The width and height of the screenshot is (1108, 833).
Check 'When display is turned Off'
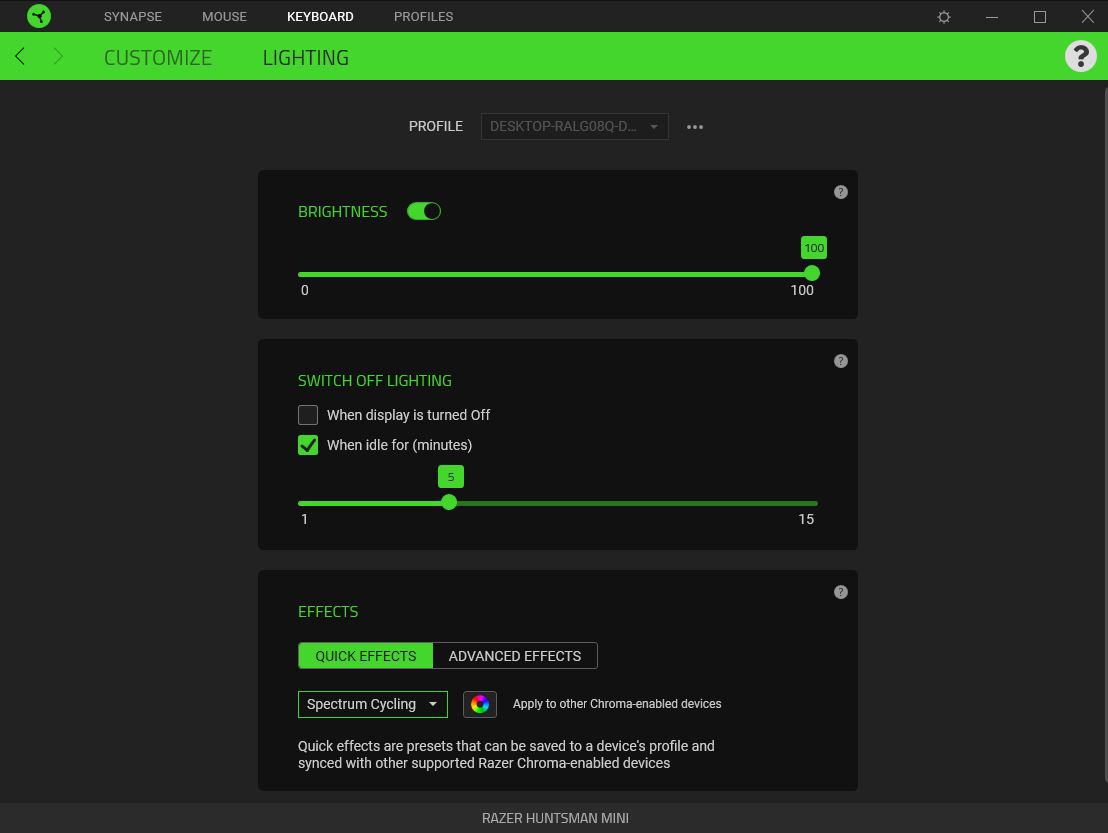[308, 415]
